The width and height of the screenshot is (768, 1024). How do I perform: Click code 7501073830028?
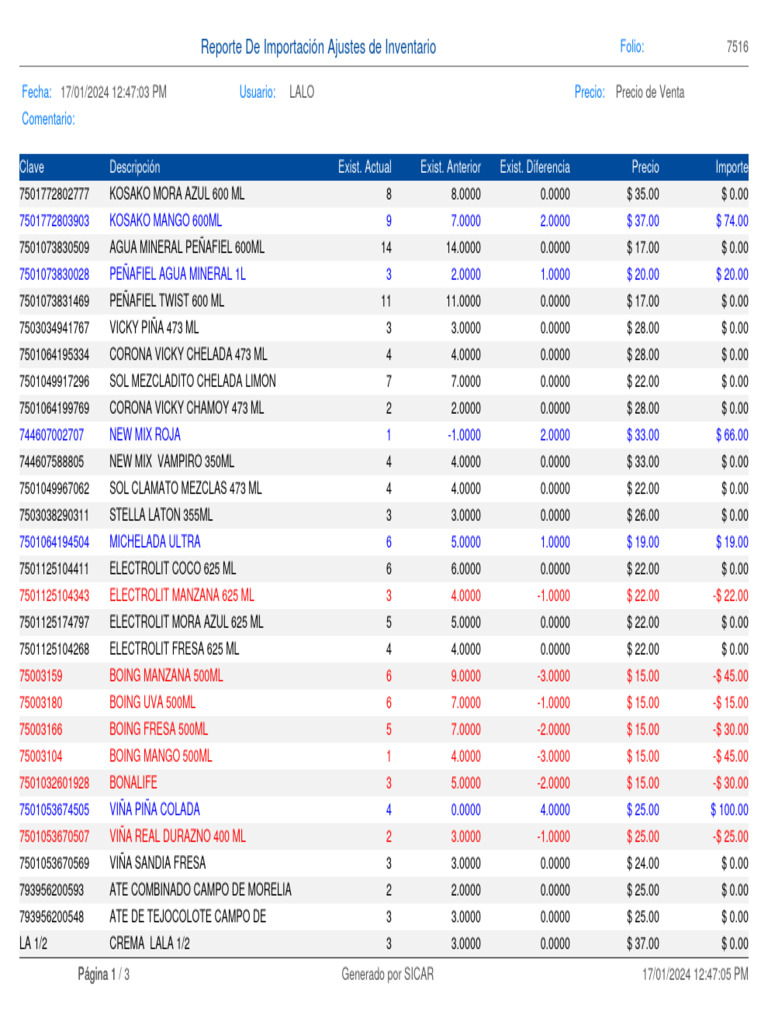click(54, 274)
